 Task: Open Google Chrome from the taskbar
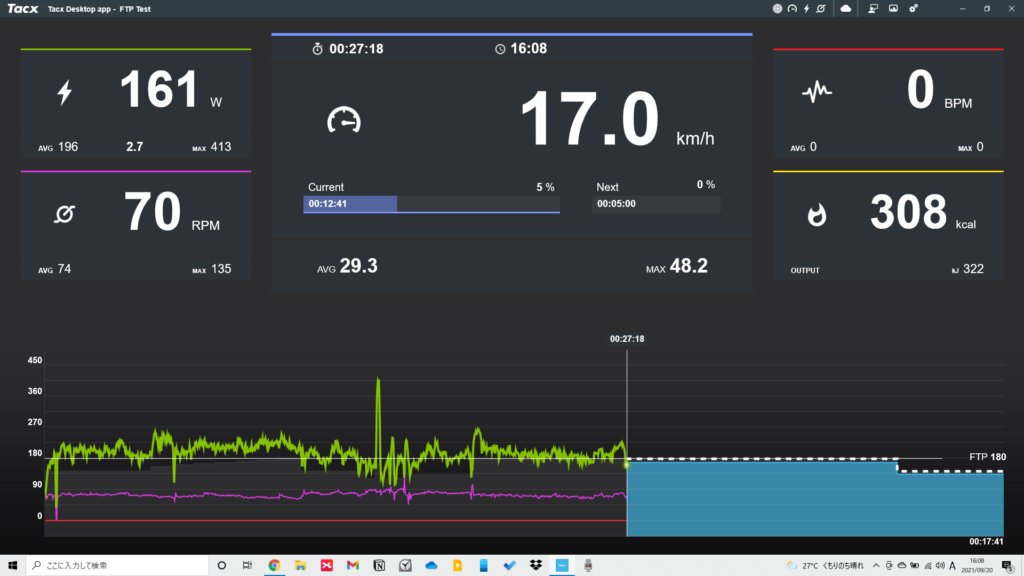(274, 565)
